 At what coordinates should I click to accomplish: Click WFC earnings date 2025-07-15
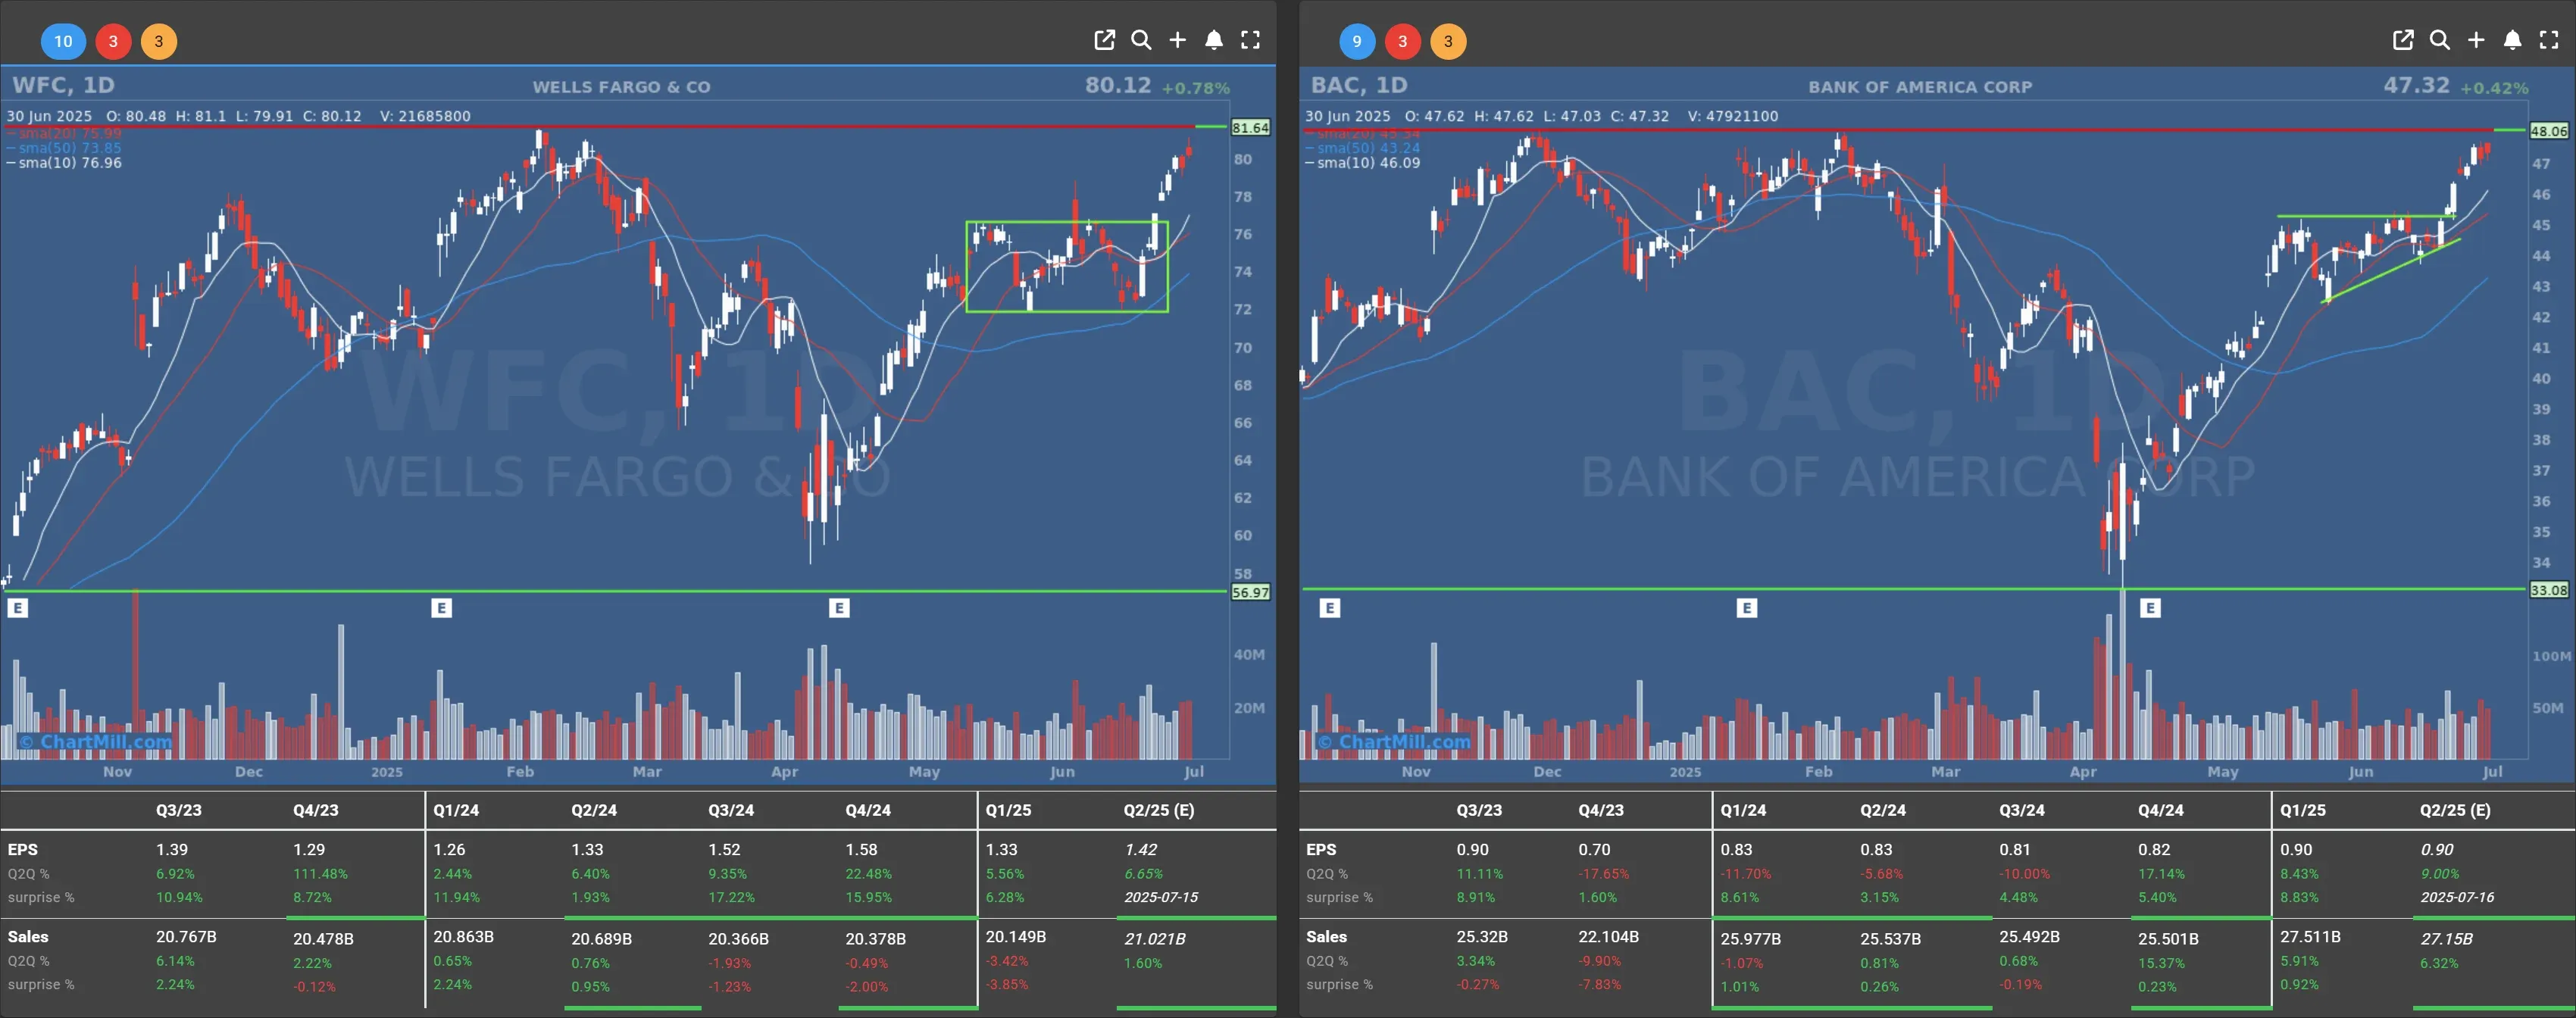point(1161,897)
